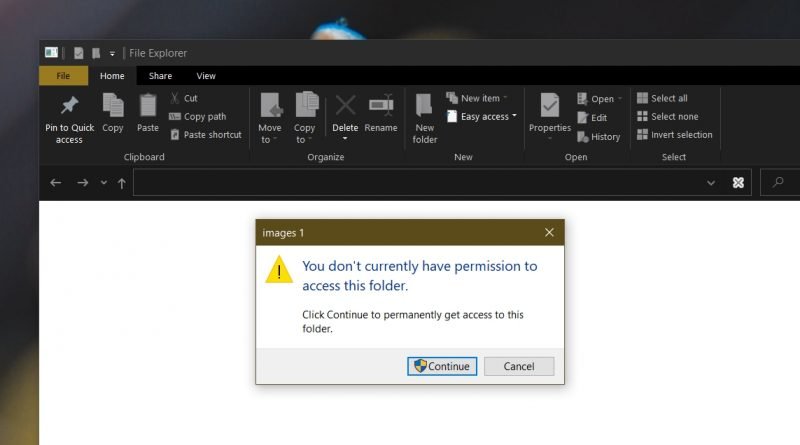The width and height of the screenshot is (800, 445).
Task: Click the Rename icon
Action: click(x=381, y=105)
